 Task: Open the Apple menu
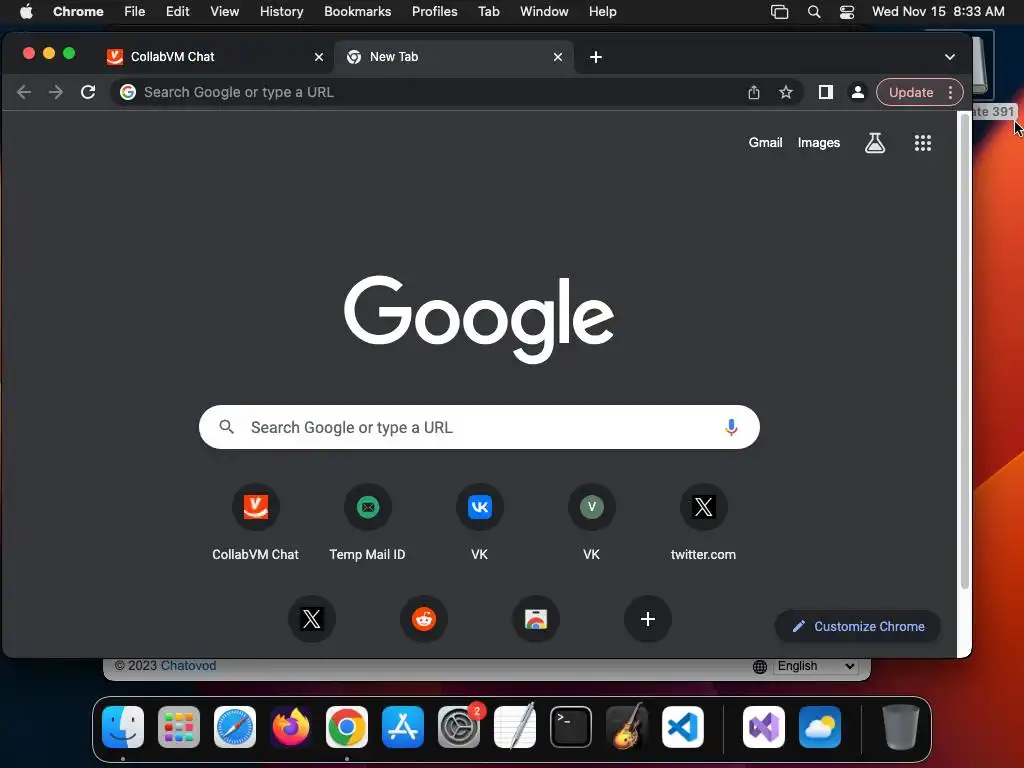[26, 12]
